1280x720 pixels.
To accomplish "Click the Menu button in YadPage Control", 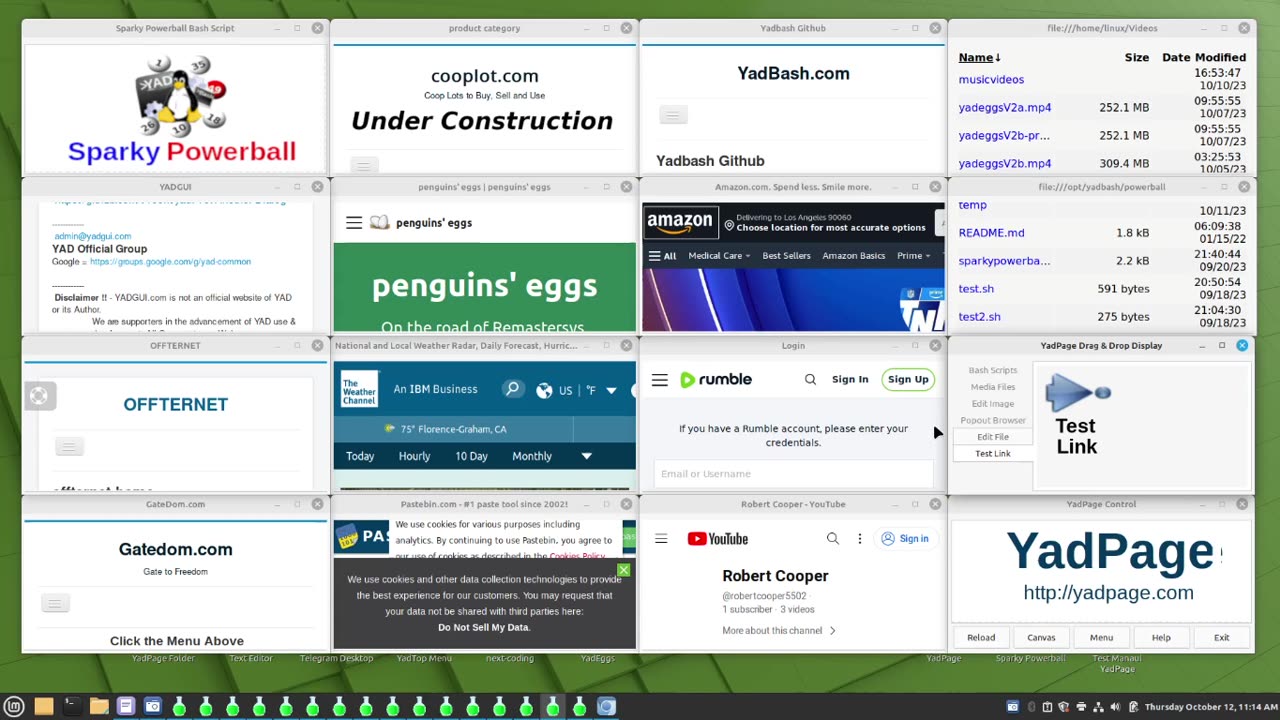I will point(1101,638).
